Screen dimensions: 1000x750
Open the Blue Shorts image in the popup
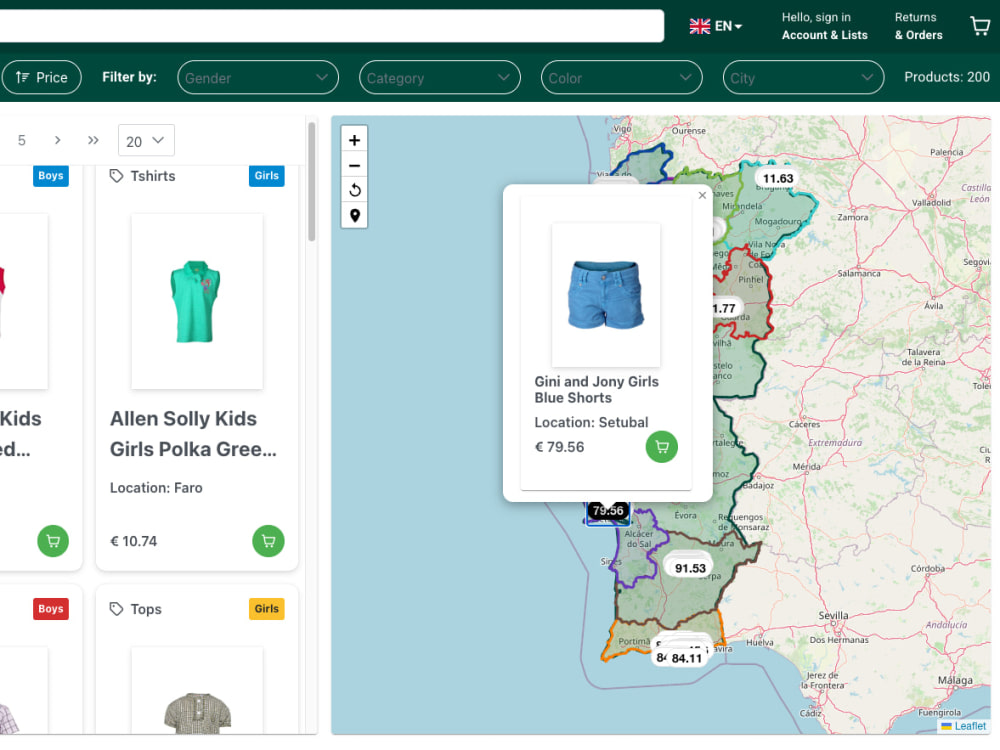tap(606, 295)
